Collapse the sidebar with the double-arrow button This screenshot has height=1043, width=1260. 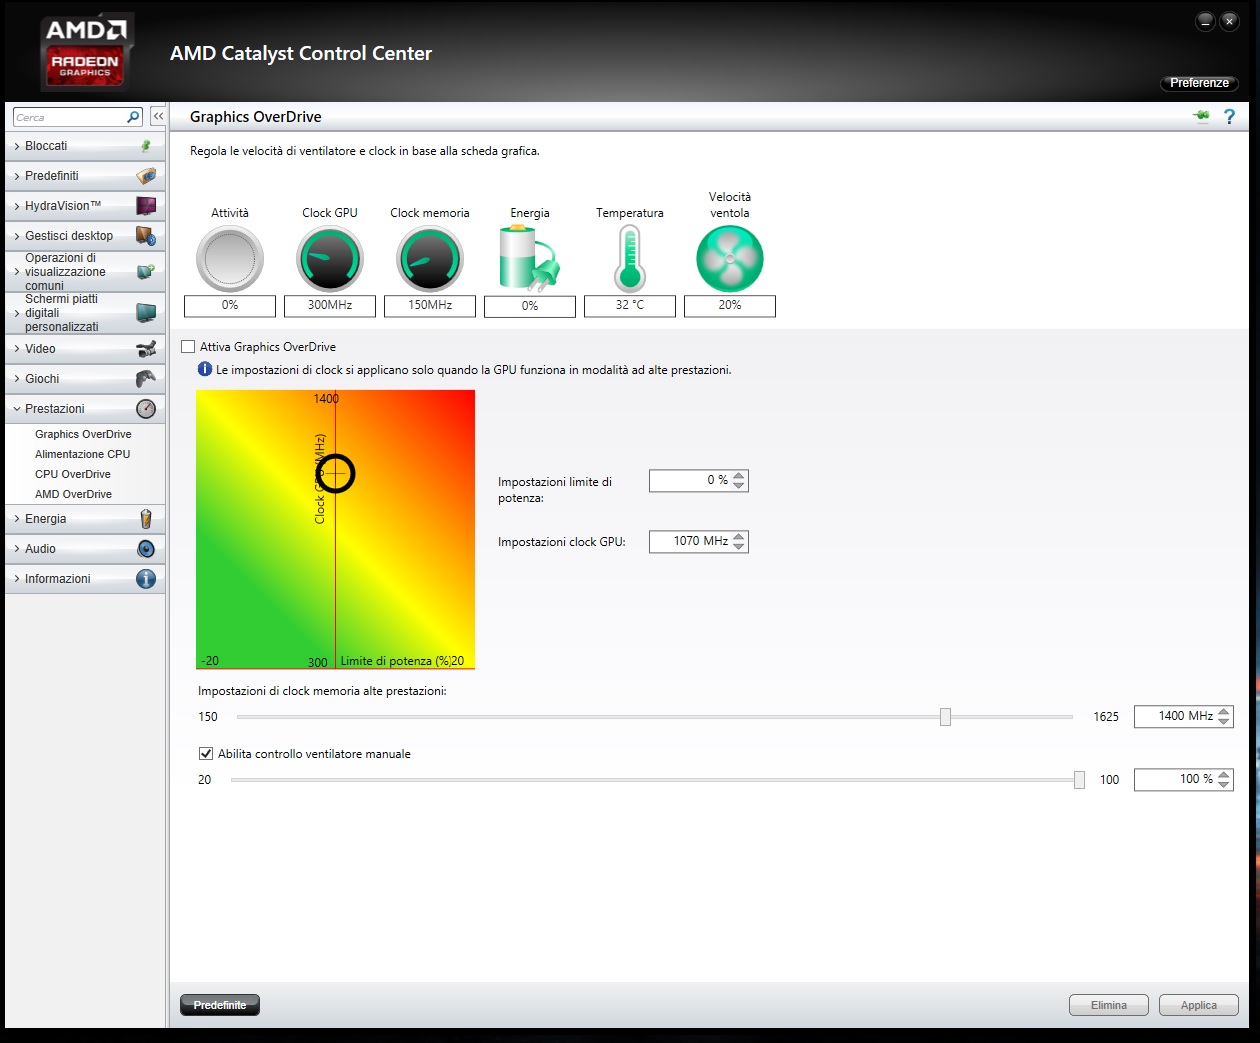tap(158, 116)
